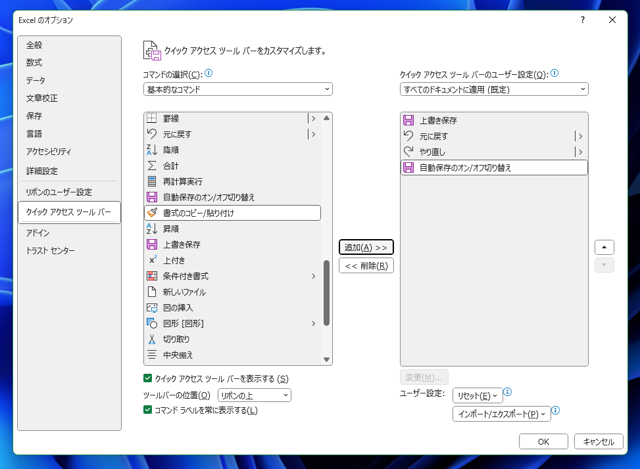This screenshot has height=469, width=640.
Task: Click the << 削除(R) button
Action: [x=366, y=266]
